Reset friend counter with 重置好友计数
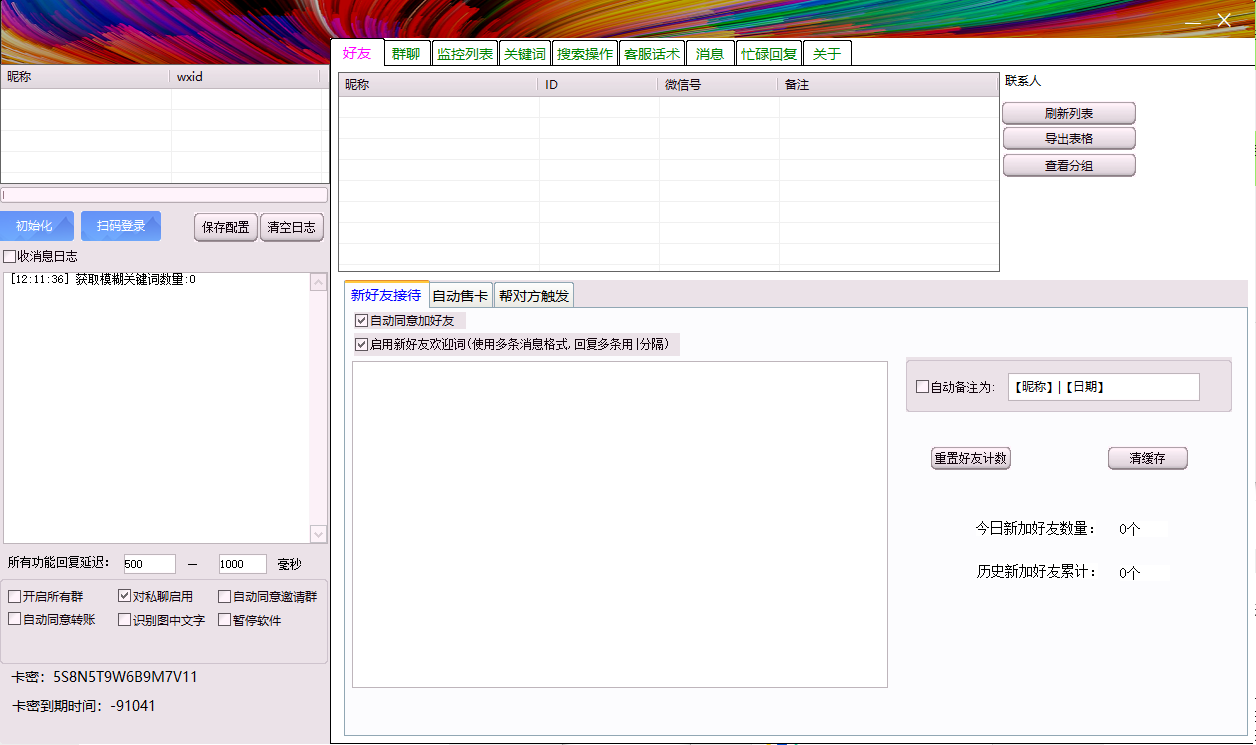This screenshot has width=1256, height=745. 970,458
